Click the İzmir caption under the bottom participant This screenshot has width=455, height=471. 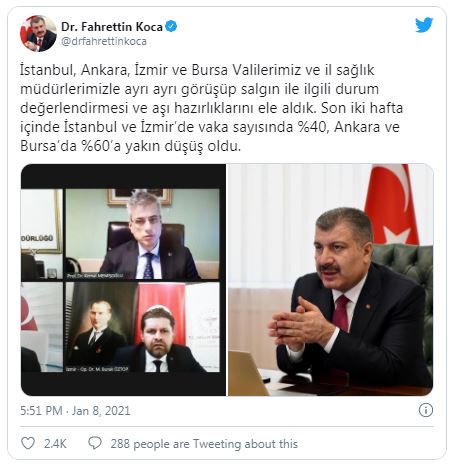pos(97,369)
